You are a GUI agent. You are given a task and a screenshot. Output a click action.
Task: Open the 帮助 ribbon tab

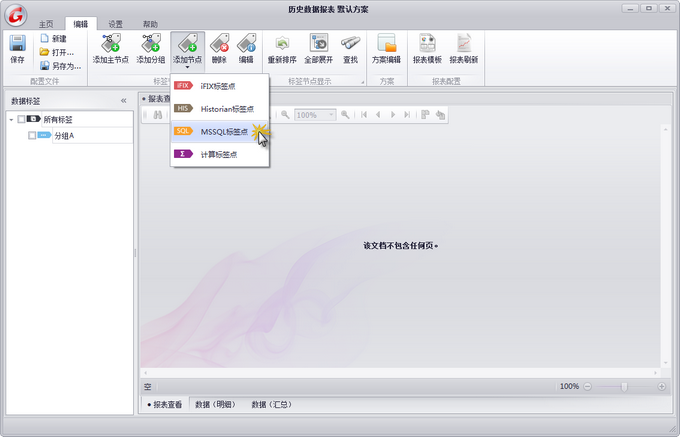(x=150, y=24)
